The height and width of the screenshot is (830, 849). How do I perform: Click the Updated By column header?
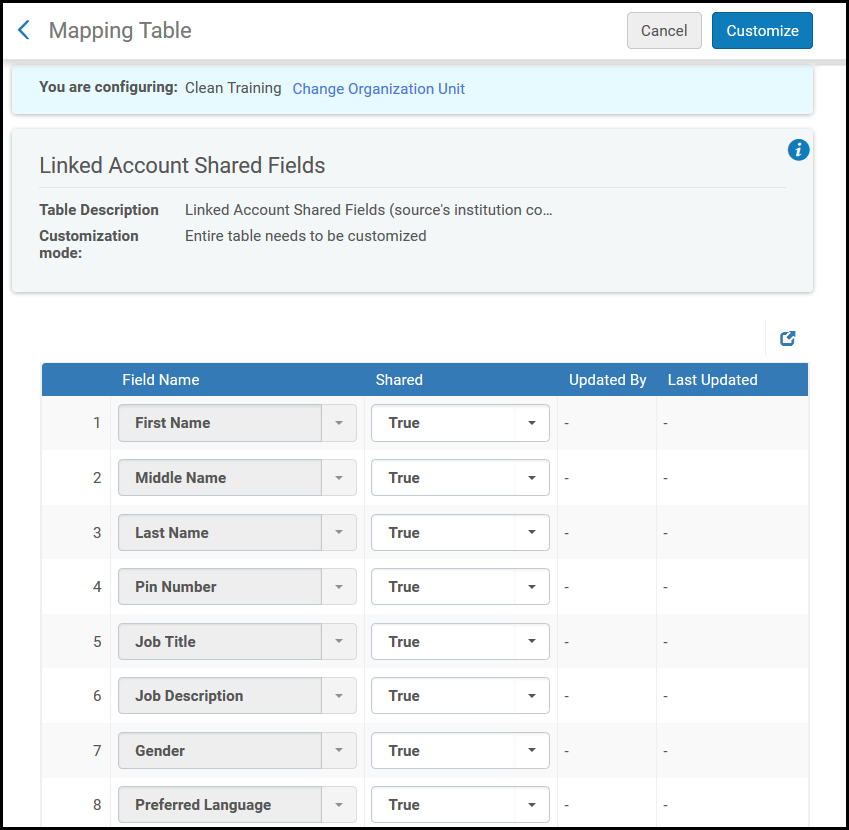608,380
